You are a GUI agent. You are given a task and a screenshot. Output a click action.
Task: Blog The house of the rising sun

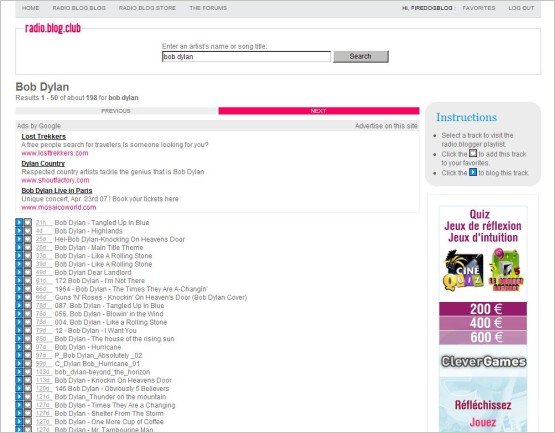click(x=19, y=339)
